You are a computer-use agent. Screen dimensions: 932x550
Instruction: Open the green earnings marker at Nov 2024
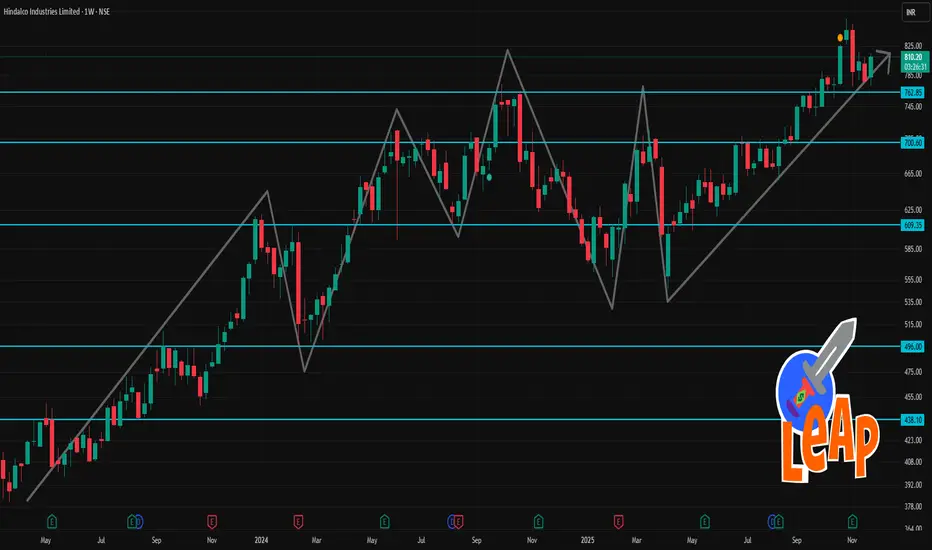coord(538,522)
